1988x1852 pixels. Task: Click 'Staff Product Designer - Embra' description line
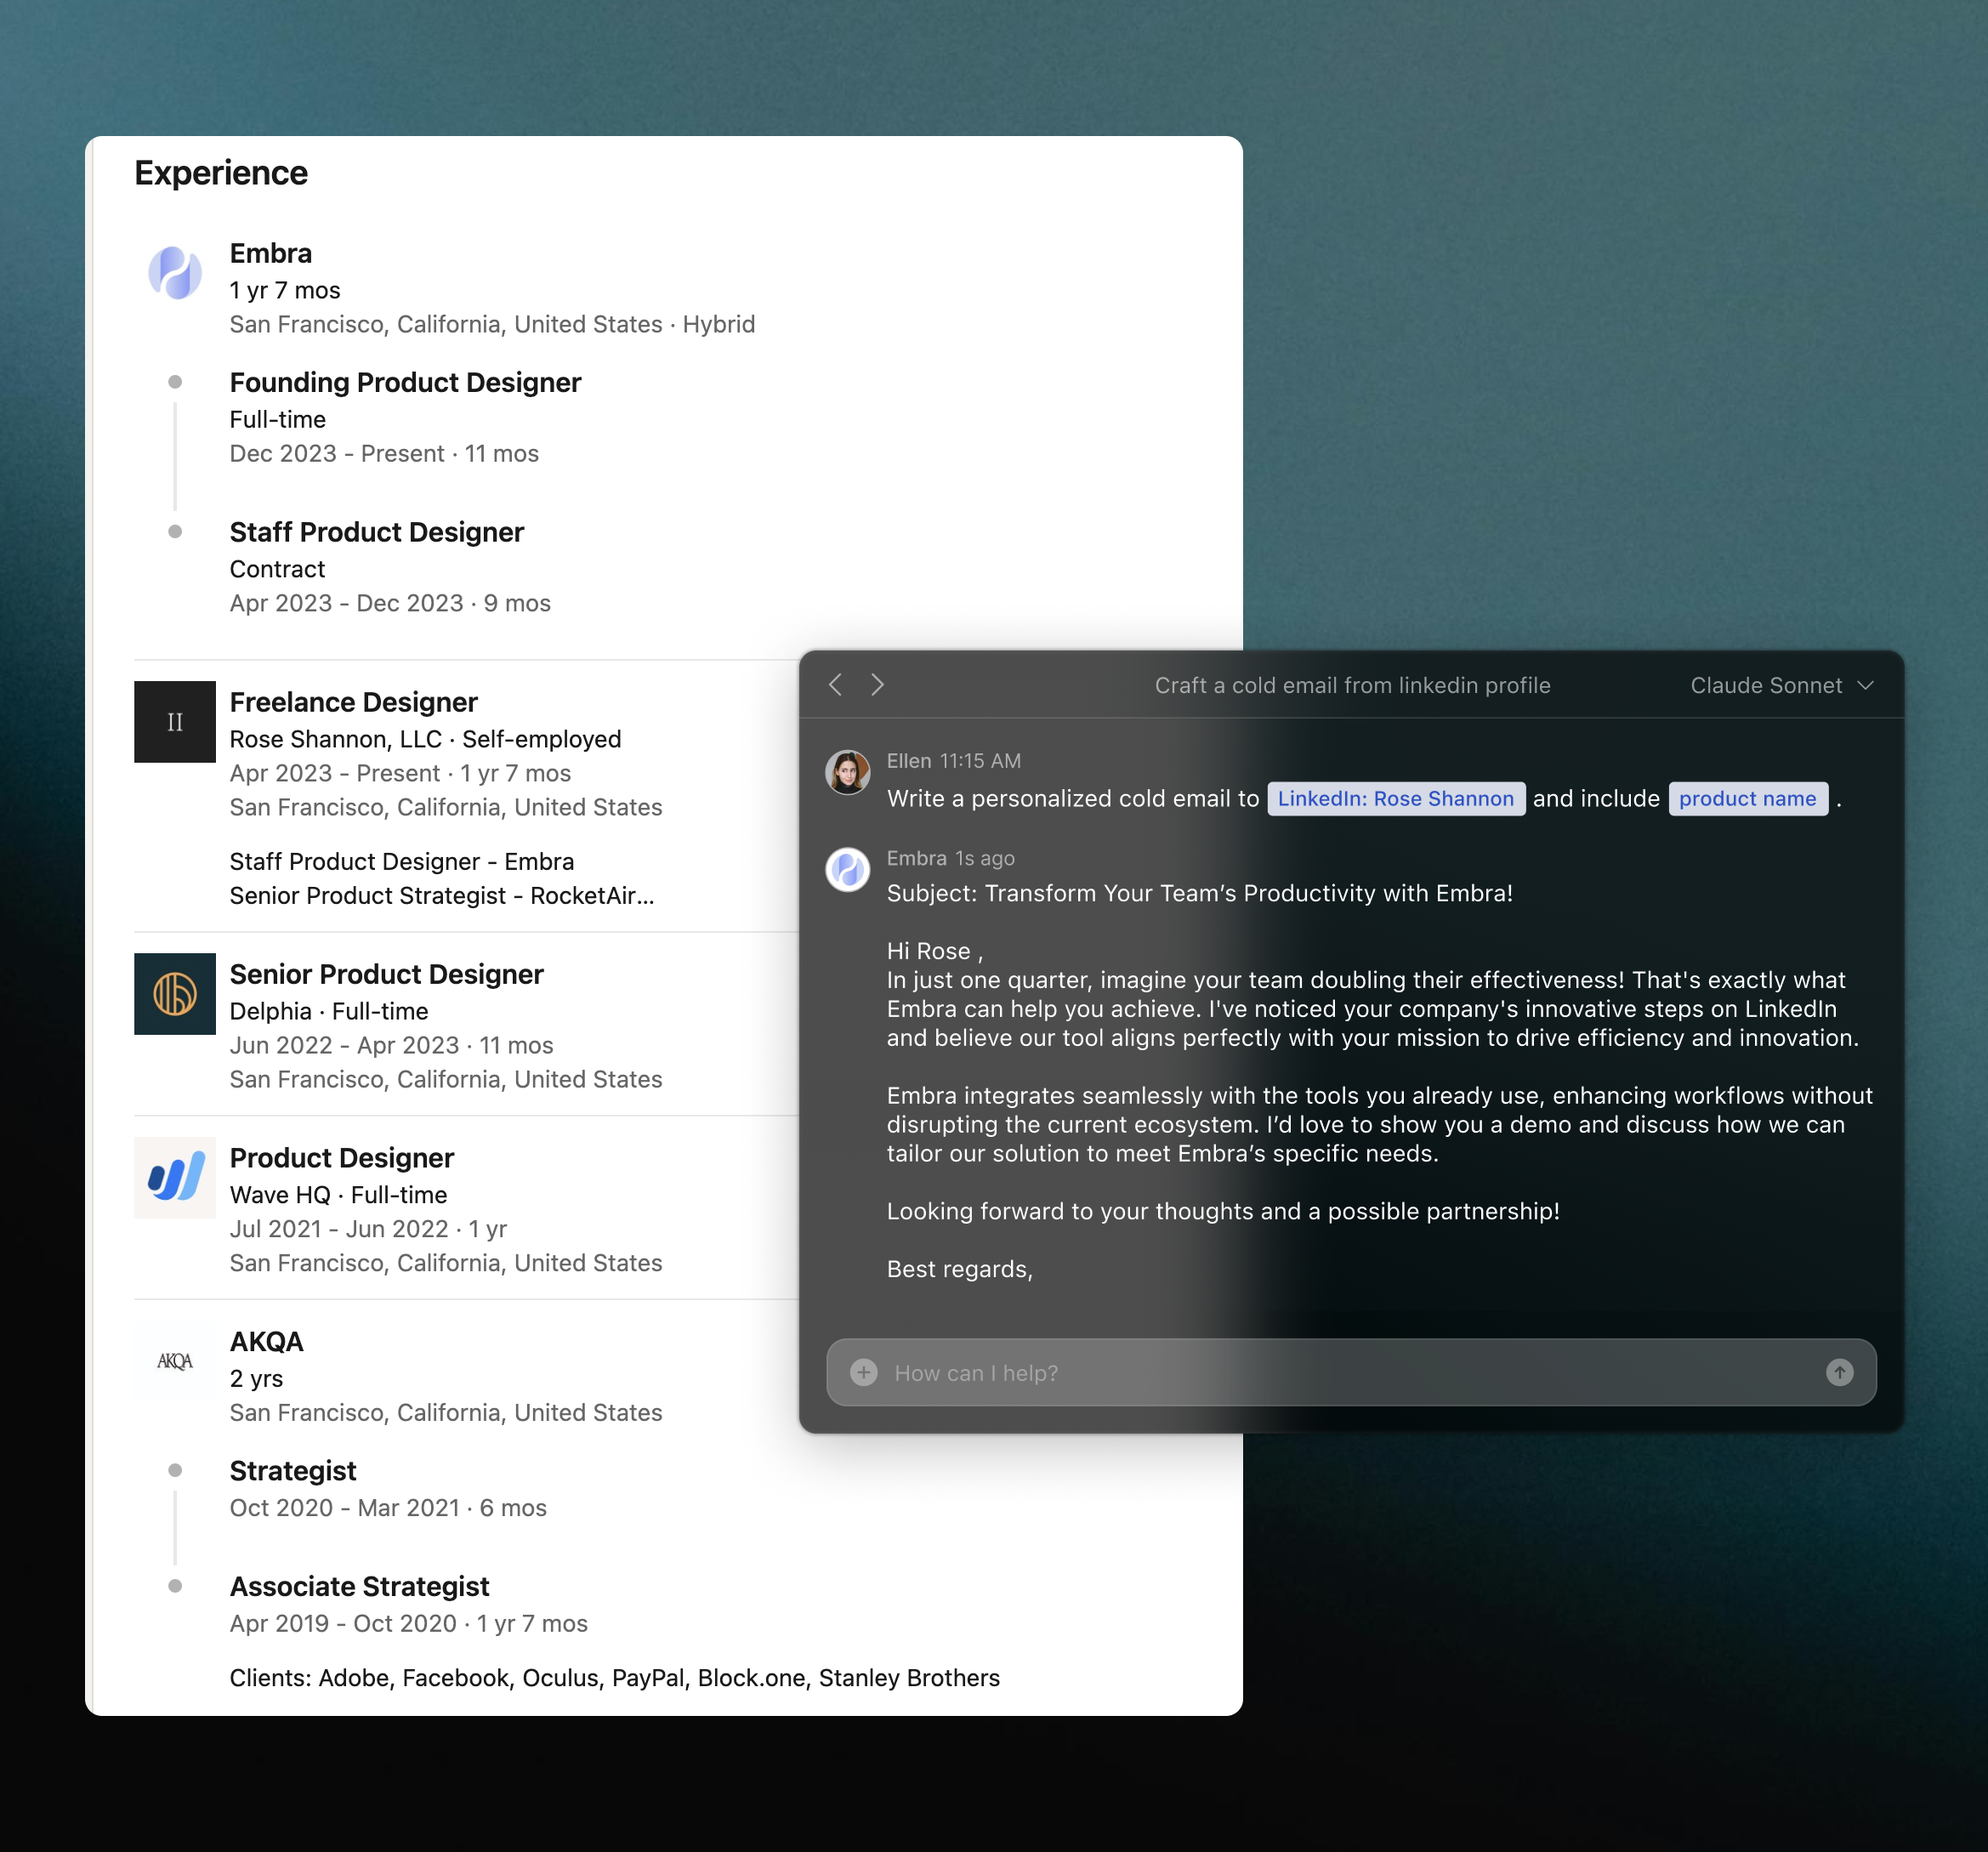click(402, 862)
